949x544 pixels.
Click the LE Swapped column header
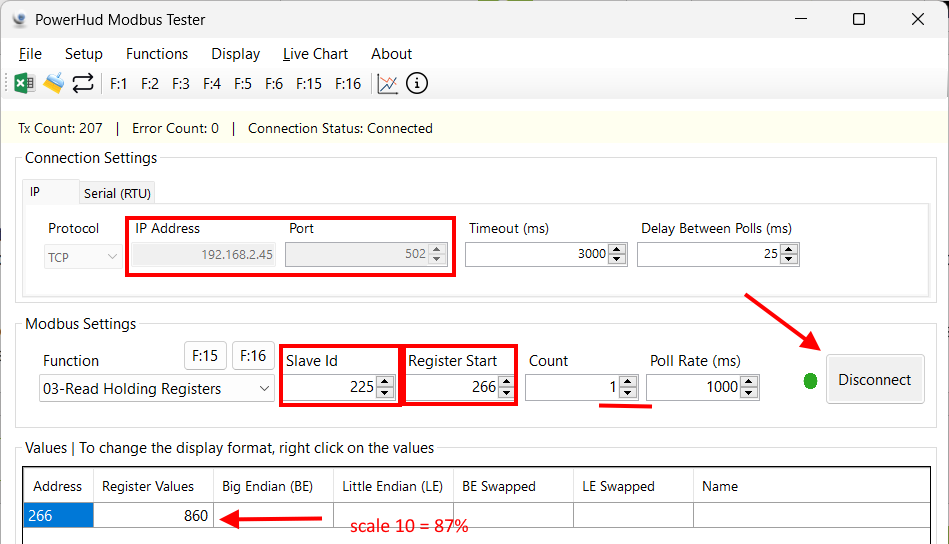point(633,486)
